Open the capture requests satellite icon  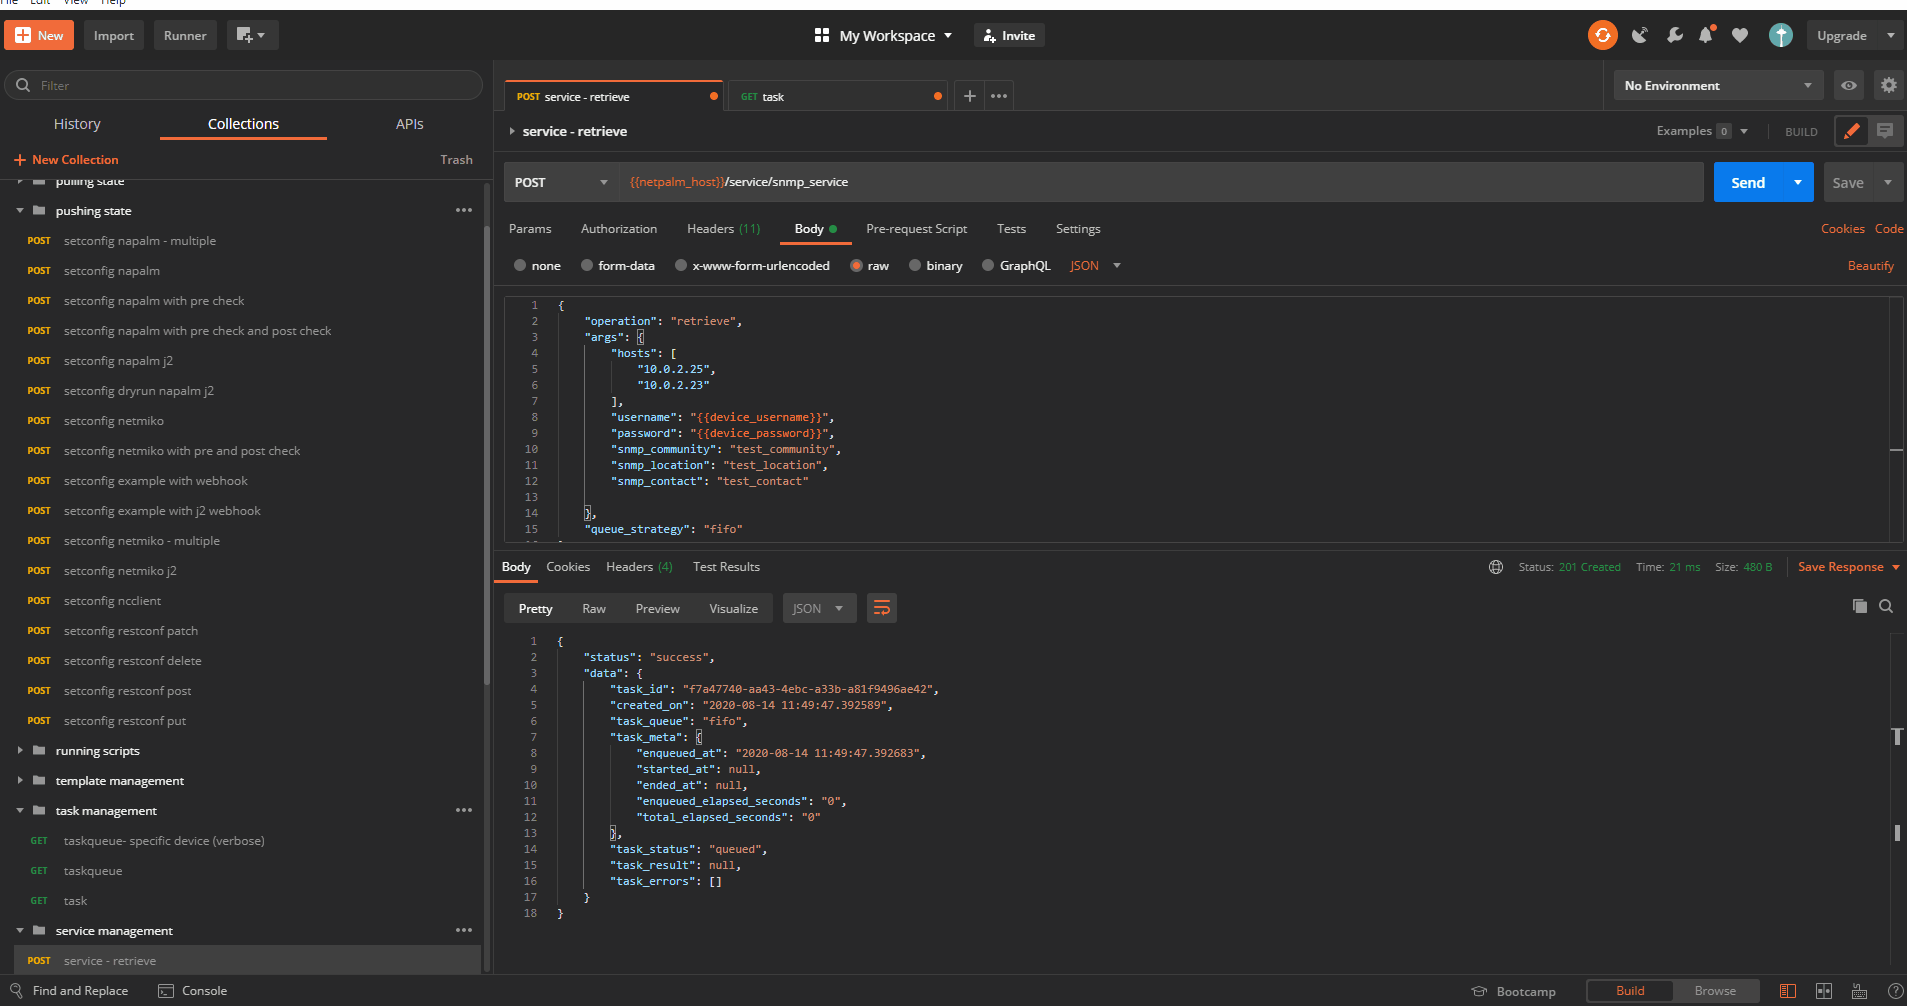click(1640, 35)
